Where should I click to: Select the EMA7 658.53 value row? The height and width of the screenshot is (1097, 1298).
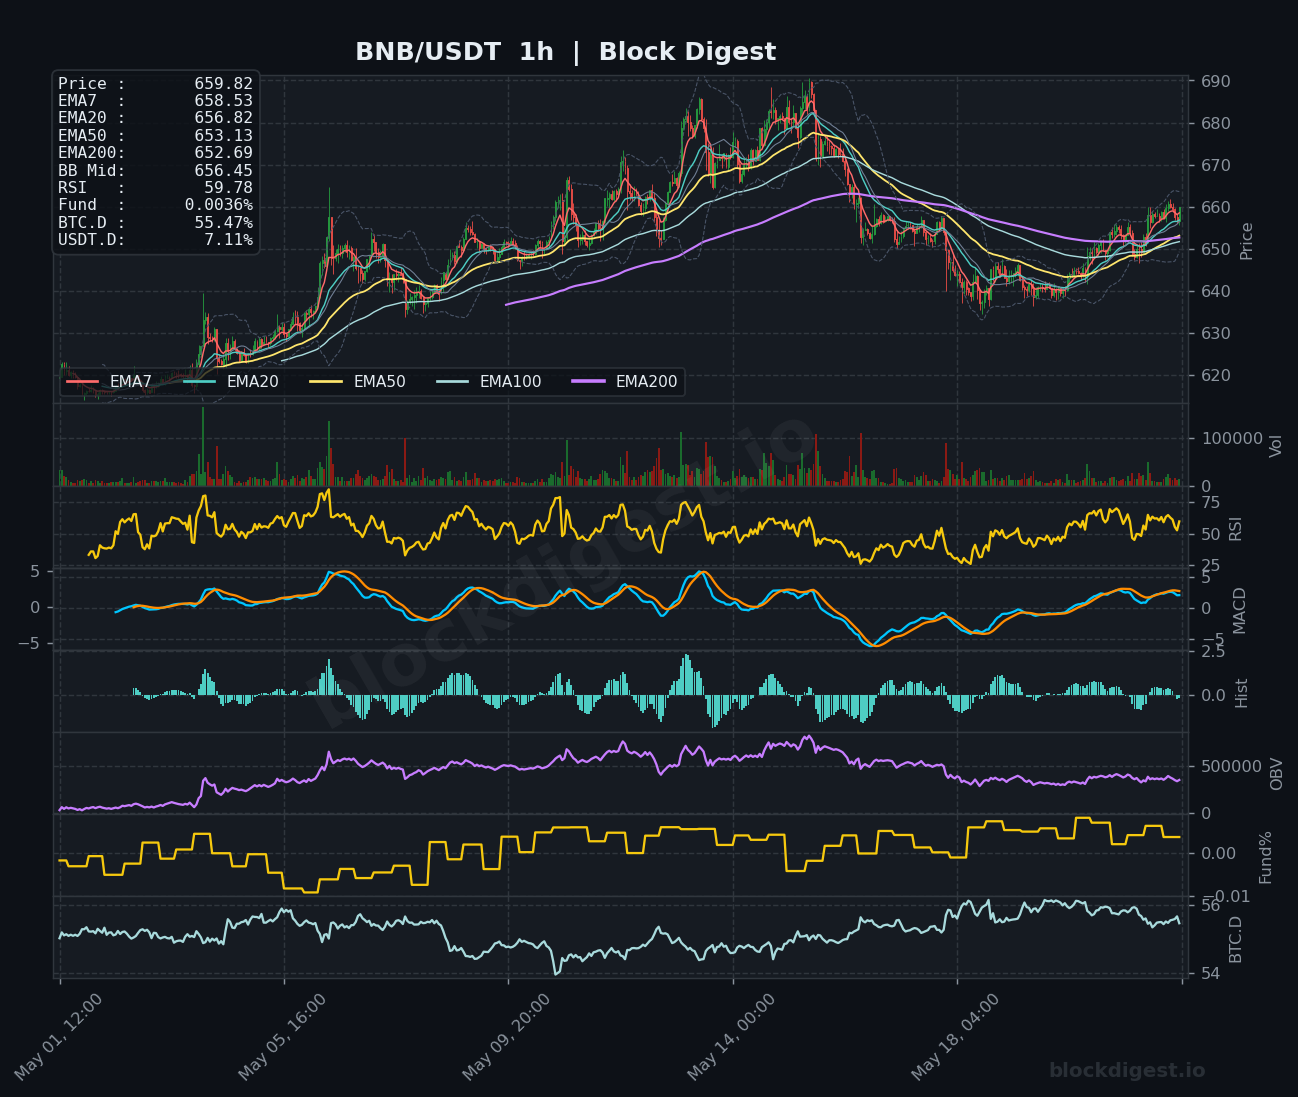tap(155, 101)
